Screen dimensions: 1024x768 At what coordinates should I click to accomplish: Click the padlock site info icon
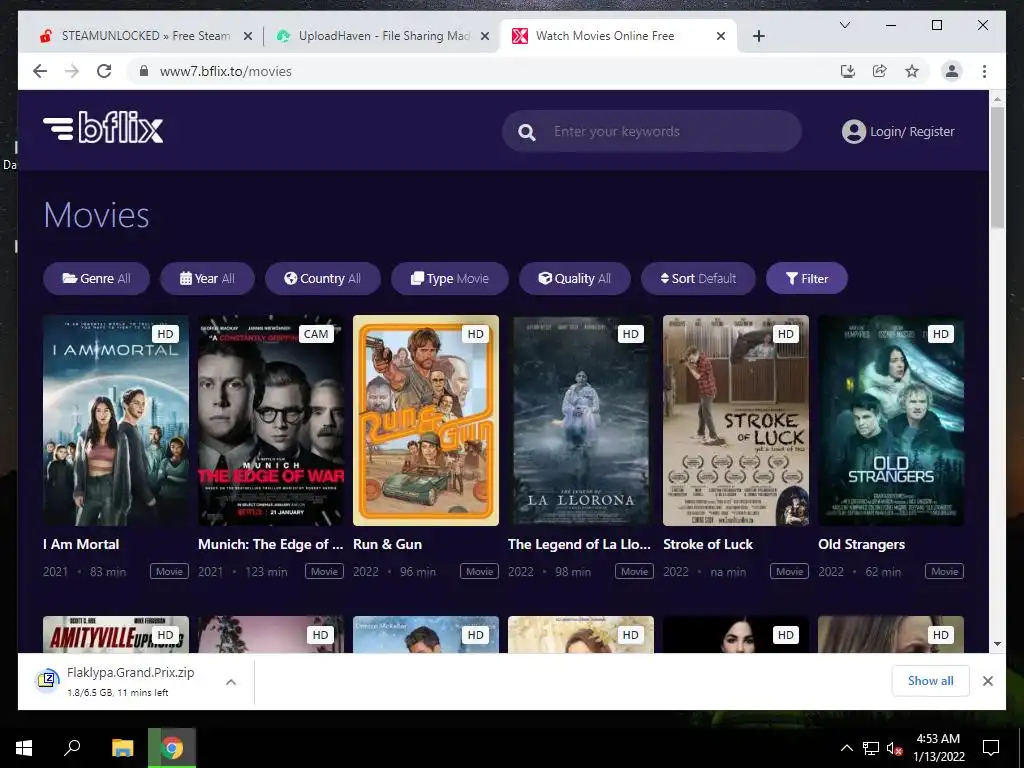tap(144, 71)
